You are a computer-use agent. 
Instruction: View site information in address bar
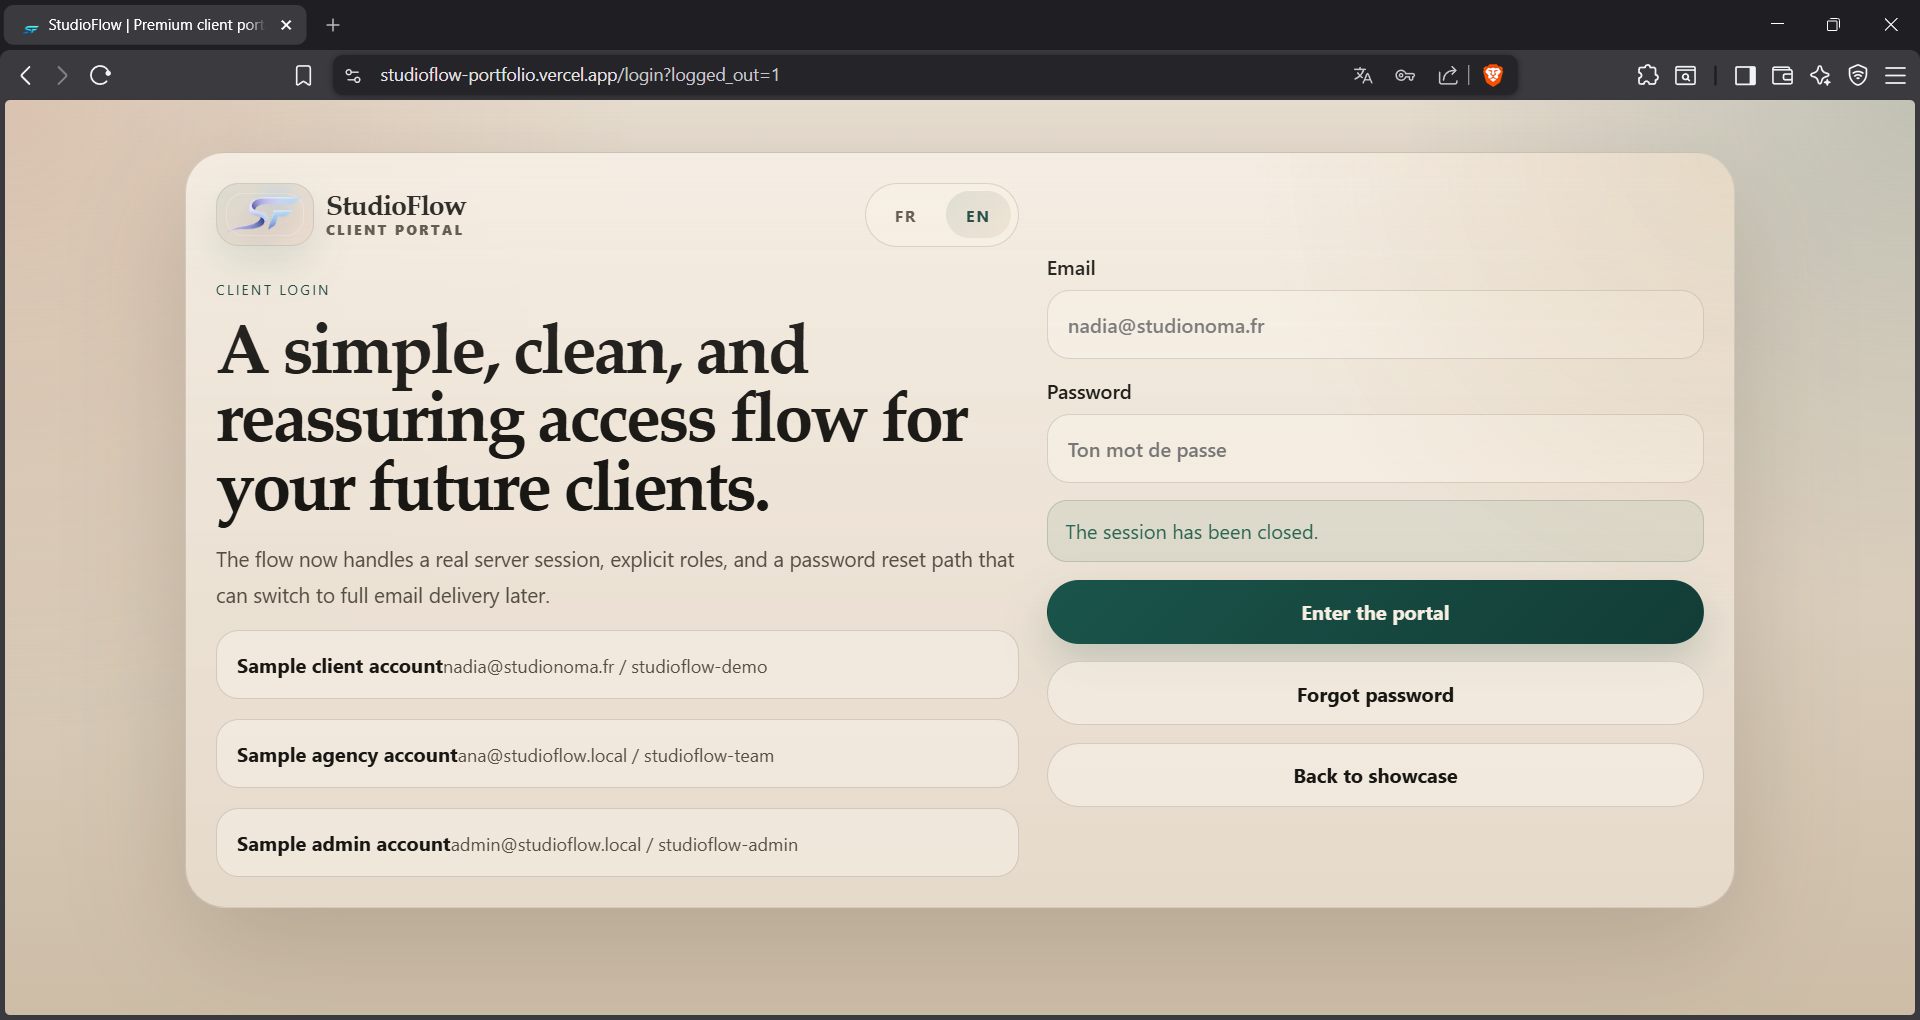click(353, 75)
